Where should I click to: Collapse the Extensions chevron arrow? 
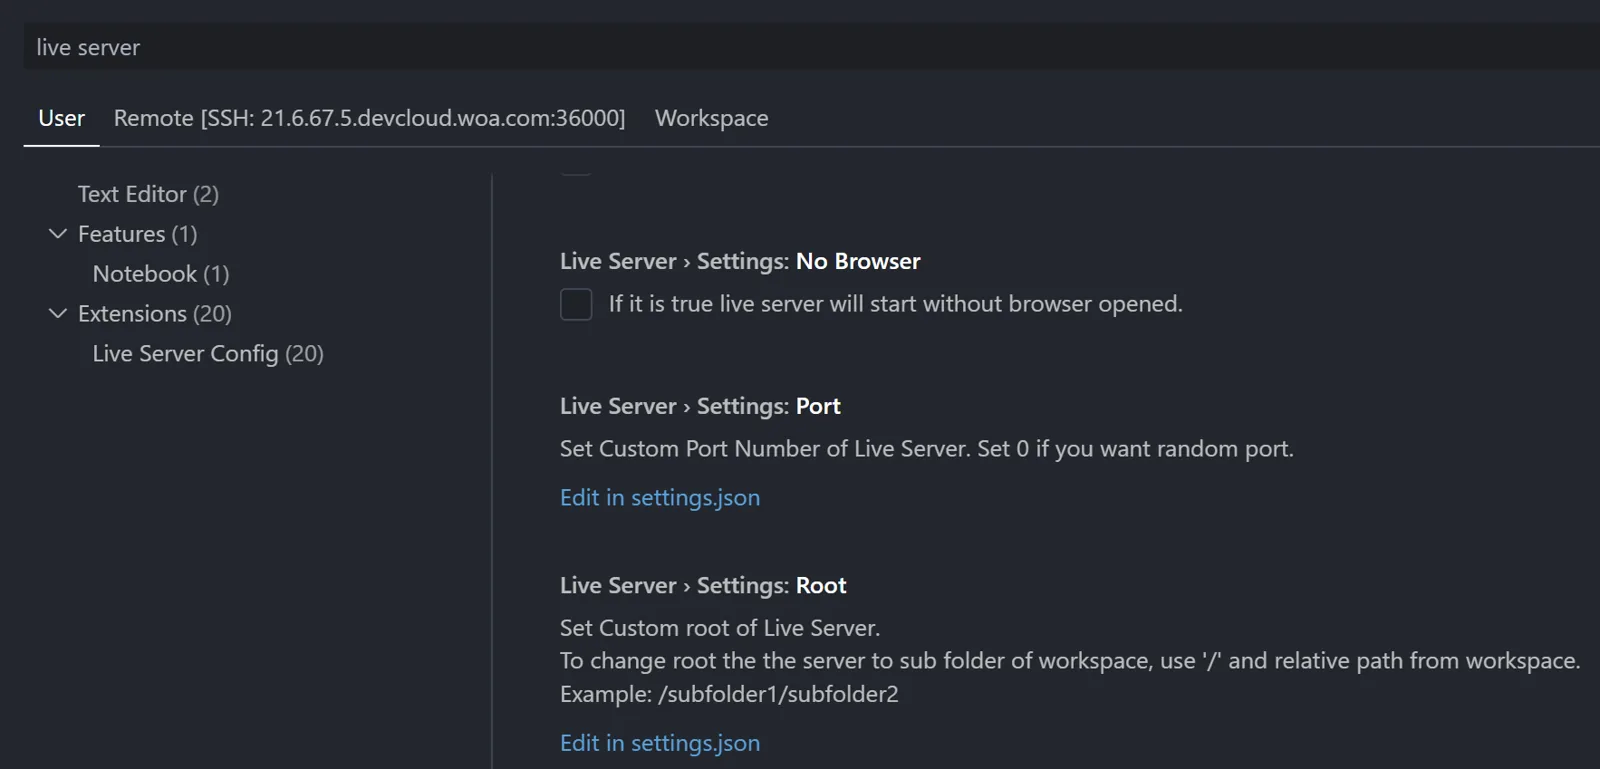[58, 314]
